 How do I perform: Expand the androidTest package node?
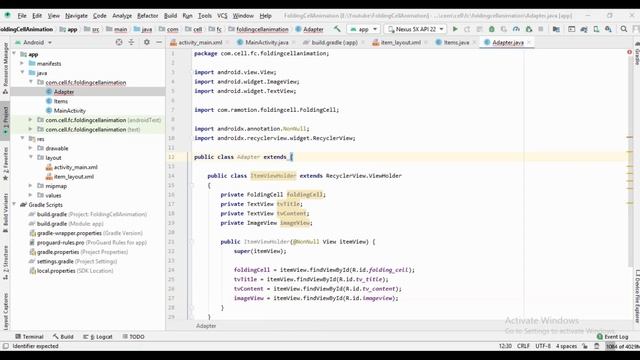pos(31,120)
